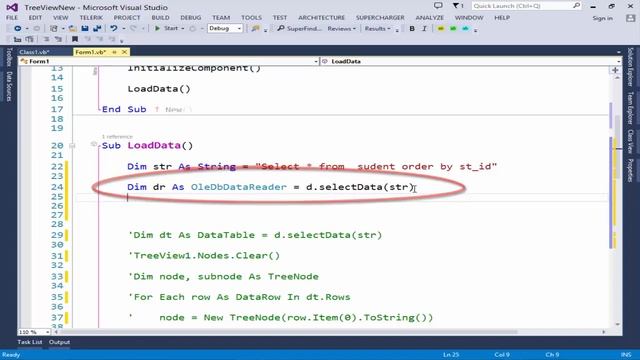This screenshot has width=640, height=360.
Task: Click the Open File folder icon
Action: (x=73, y=29)
